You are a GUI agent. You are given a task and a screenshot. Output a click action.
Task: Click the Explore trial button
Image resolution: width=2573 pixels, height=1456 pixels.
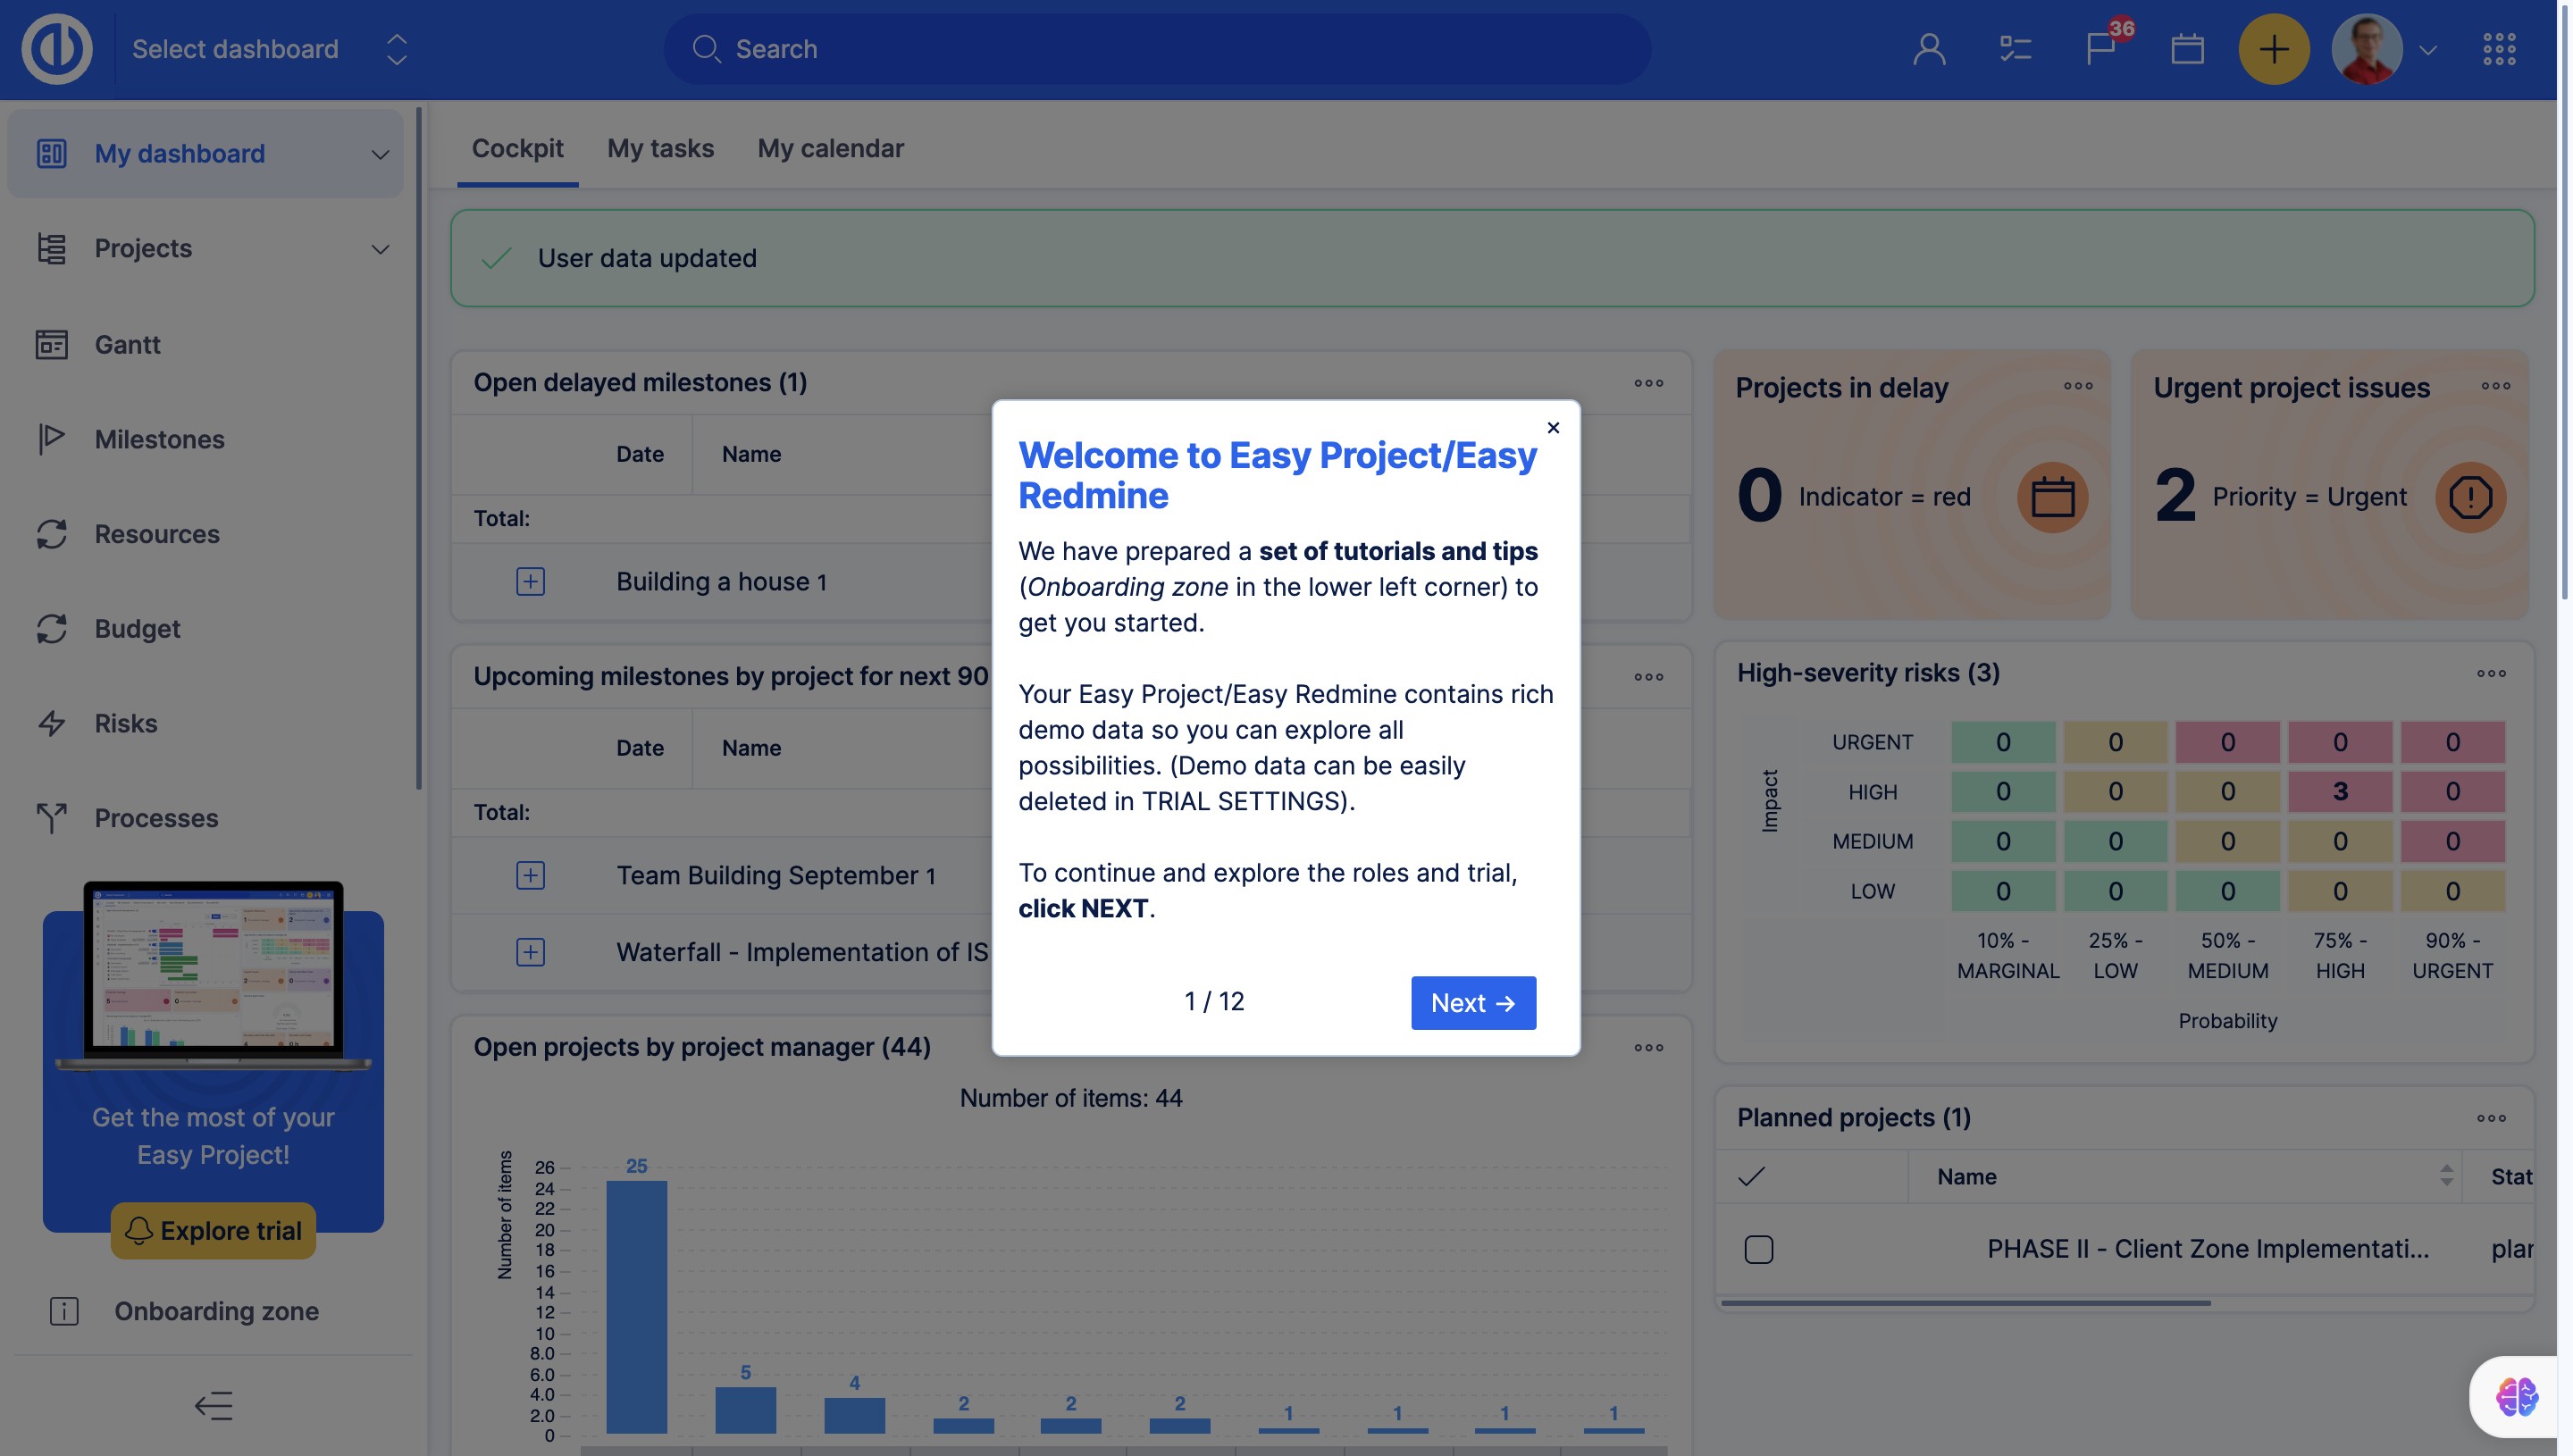click(x=213, y=1230)
